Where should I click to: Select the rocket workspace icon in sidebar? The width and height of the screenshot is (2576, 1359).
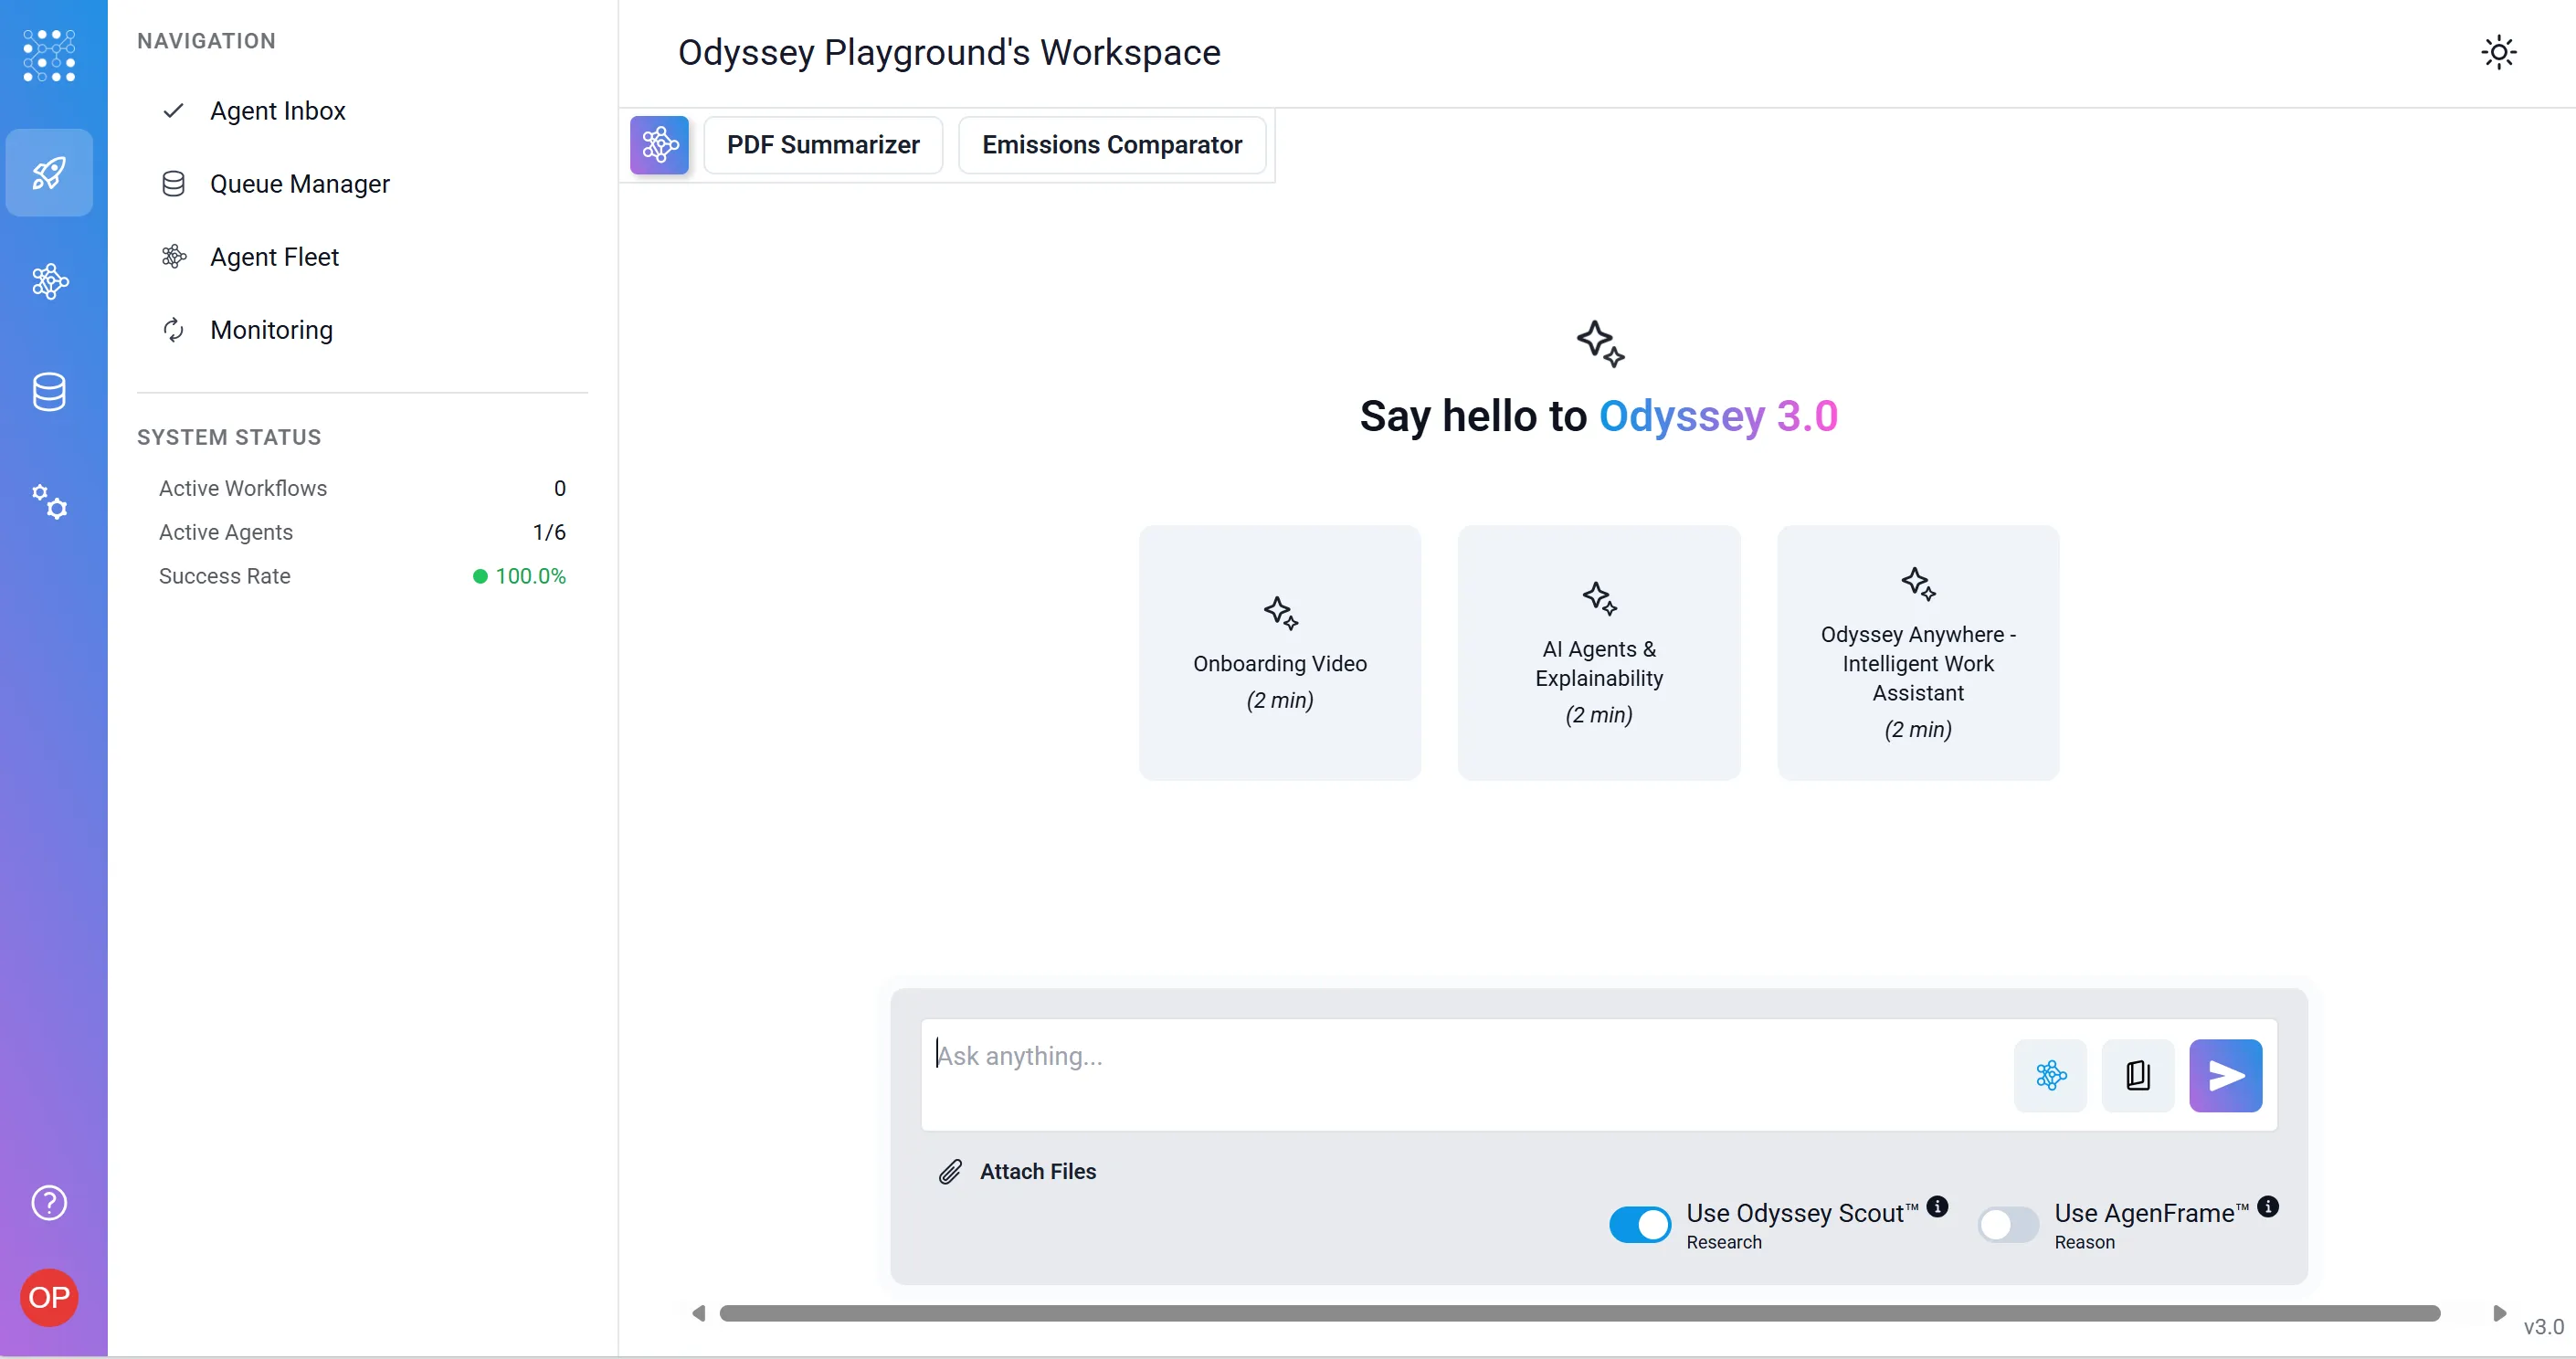[x=50, y=172]
